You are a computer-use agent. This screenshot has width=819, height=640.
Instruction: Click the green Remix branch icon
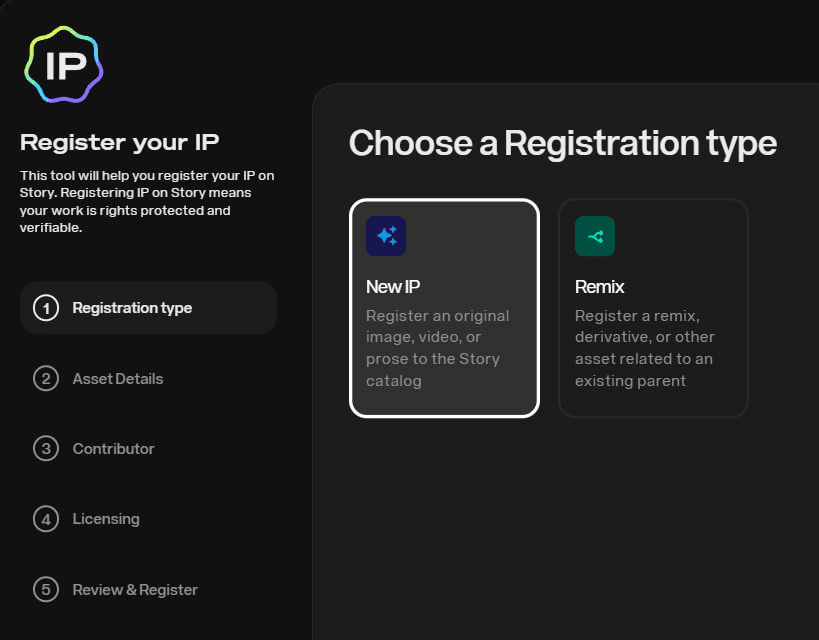tap(595, 236)
